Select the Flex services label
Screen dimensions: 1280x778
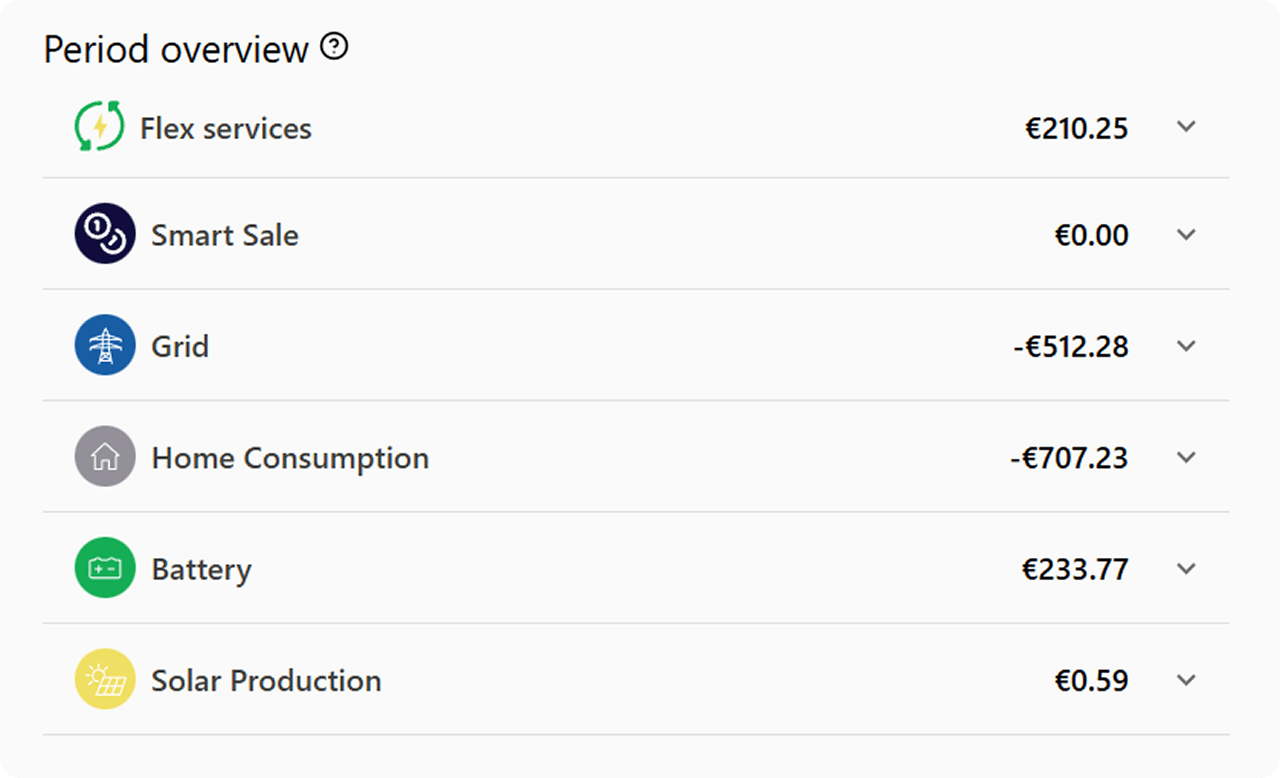coord(226,129)
